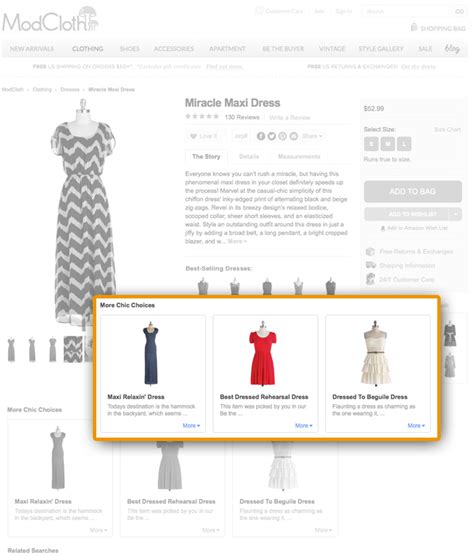Click the Write a Review link

[290, 117]
